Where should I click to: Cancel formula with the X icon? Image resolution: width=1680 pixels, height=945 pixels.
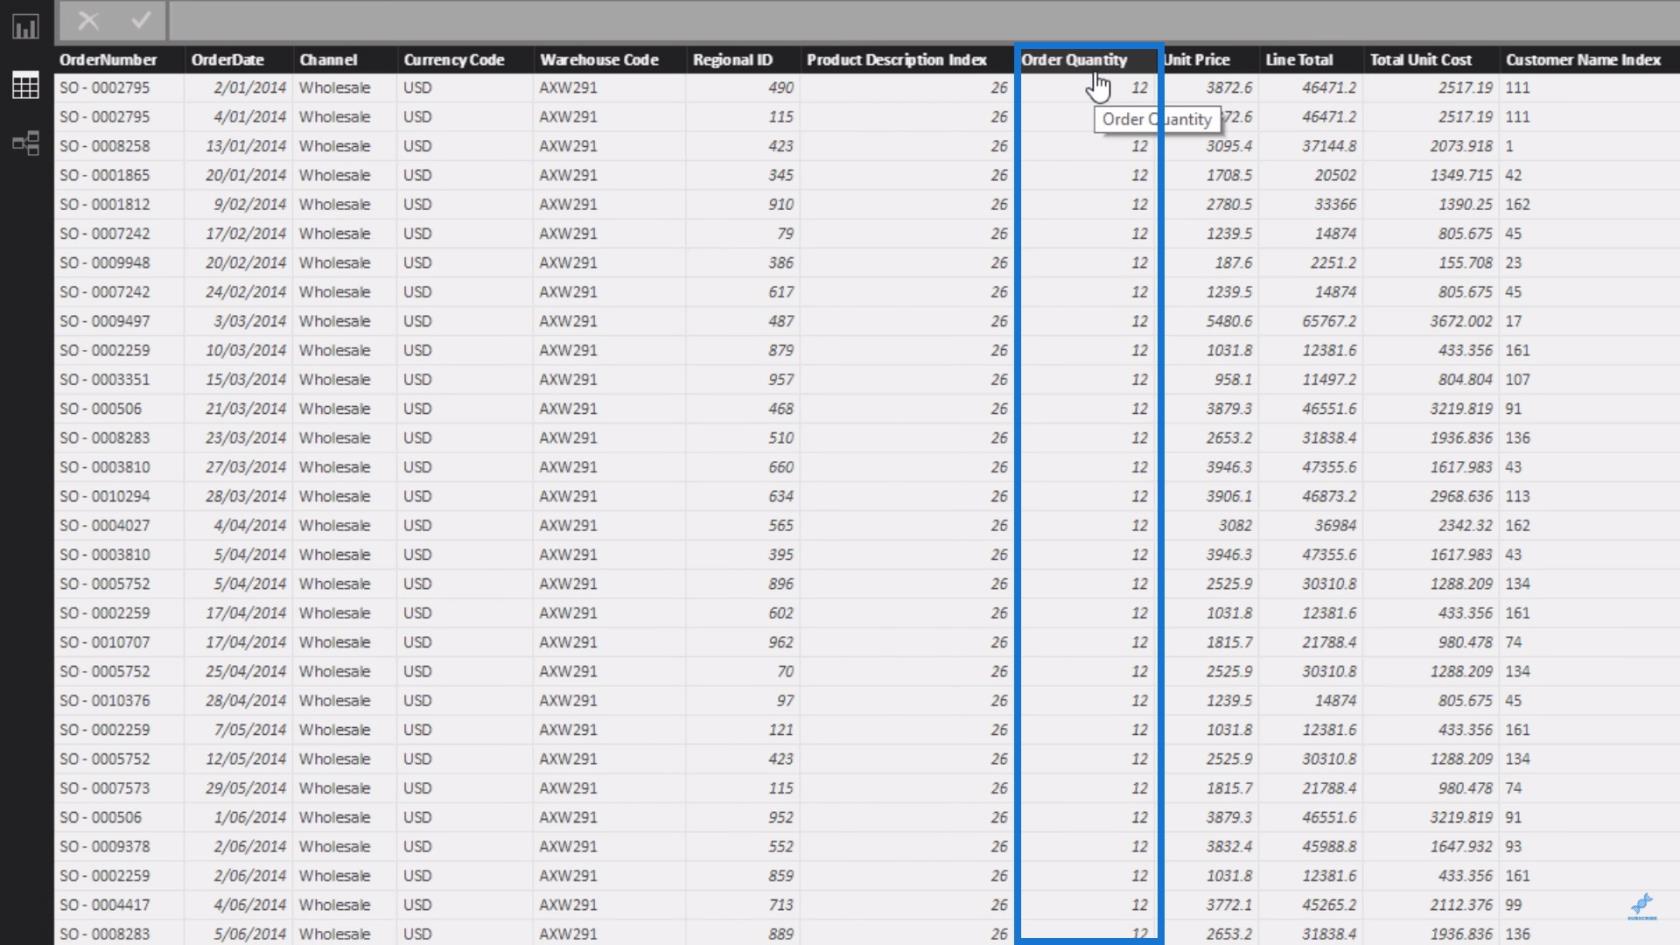[89, 20]
